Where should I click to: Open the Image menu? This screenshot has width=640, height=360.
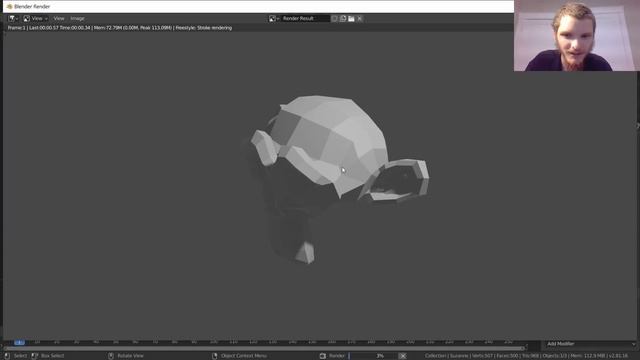77,18
